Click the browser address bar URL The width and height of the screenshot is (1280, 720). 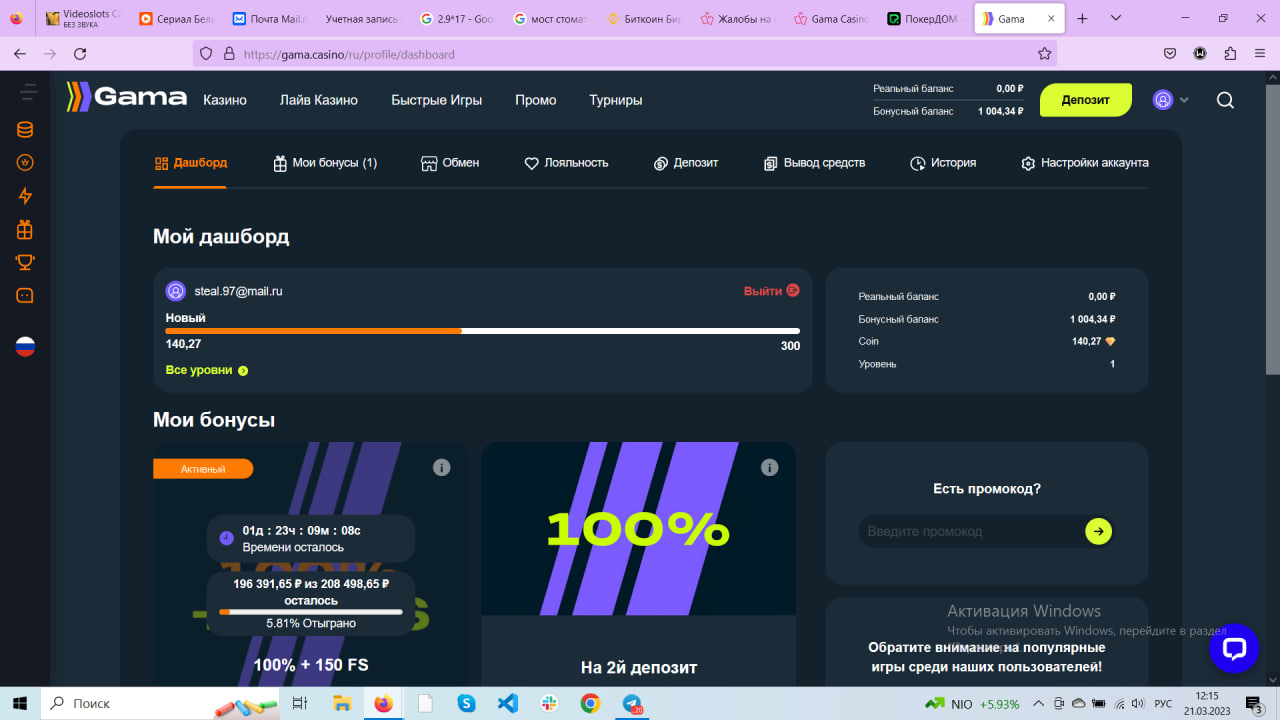[349, 54]
